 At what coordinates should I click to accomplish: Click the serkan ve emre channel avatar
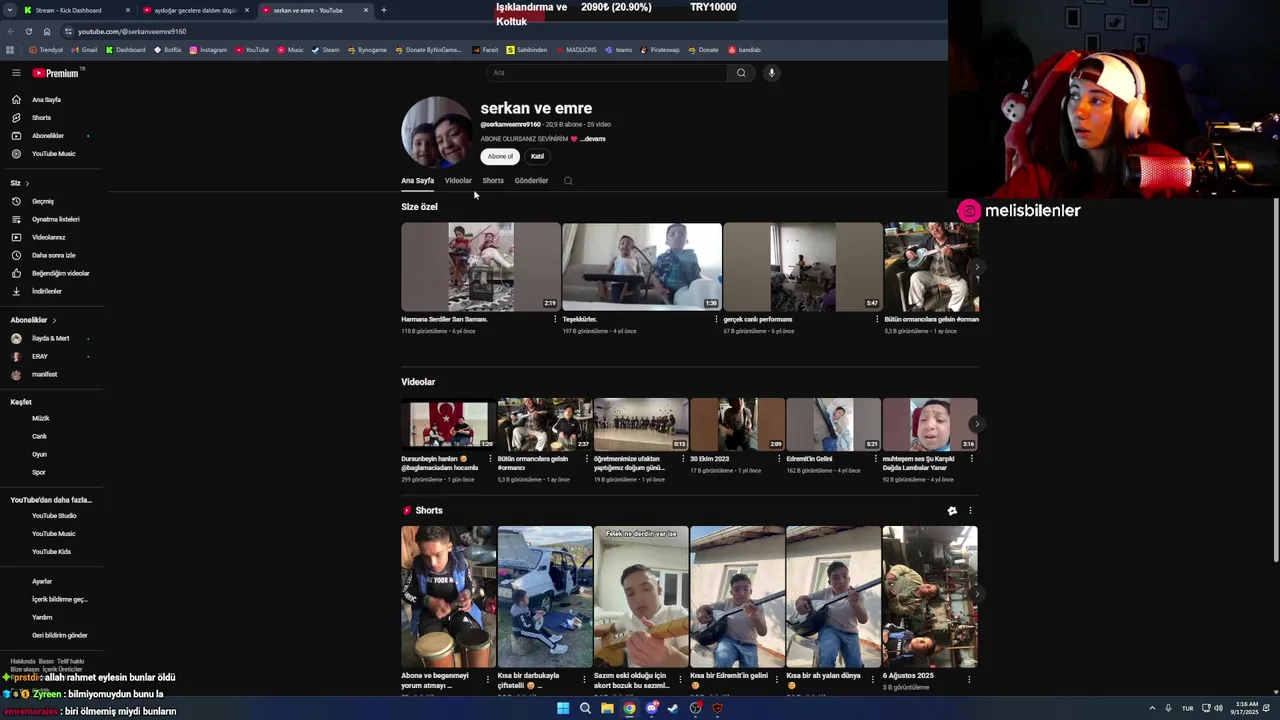[x=437, y=132]
